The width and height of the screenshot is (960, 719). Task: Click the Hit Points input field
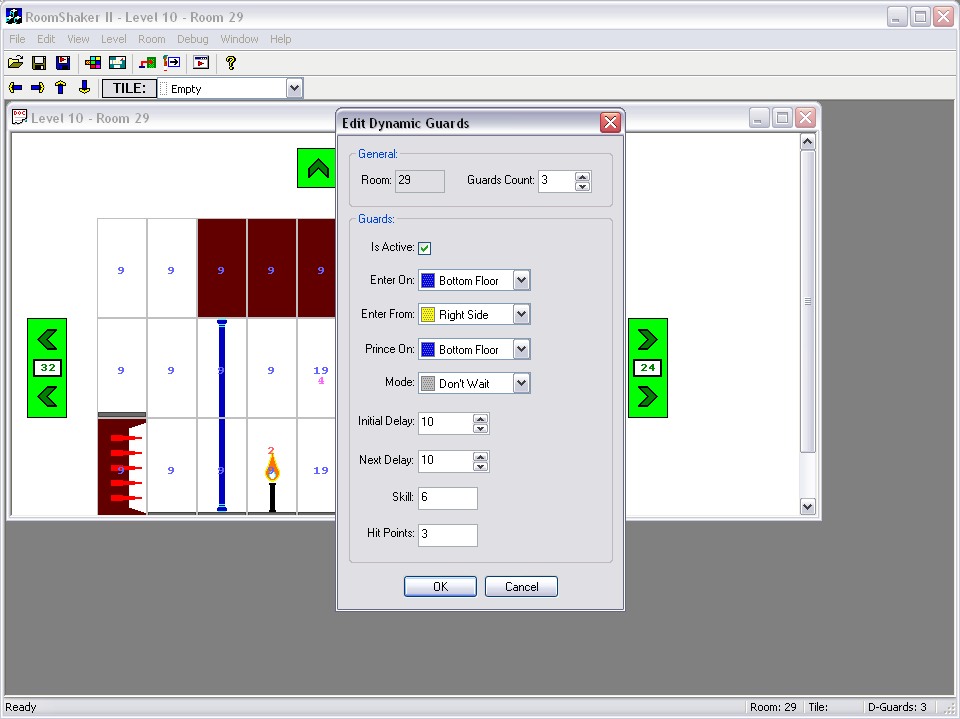click(x=447, y=534)
